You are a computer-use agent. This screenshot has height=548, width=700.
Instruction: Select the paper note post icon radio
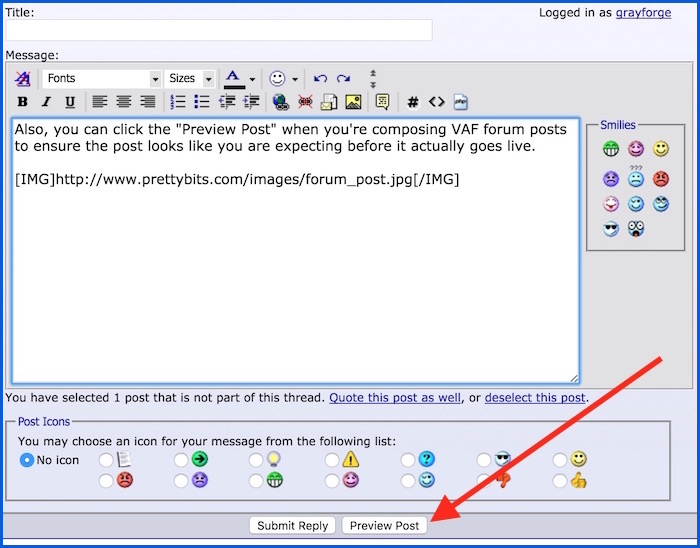(106, 460)
